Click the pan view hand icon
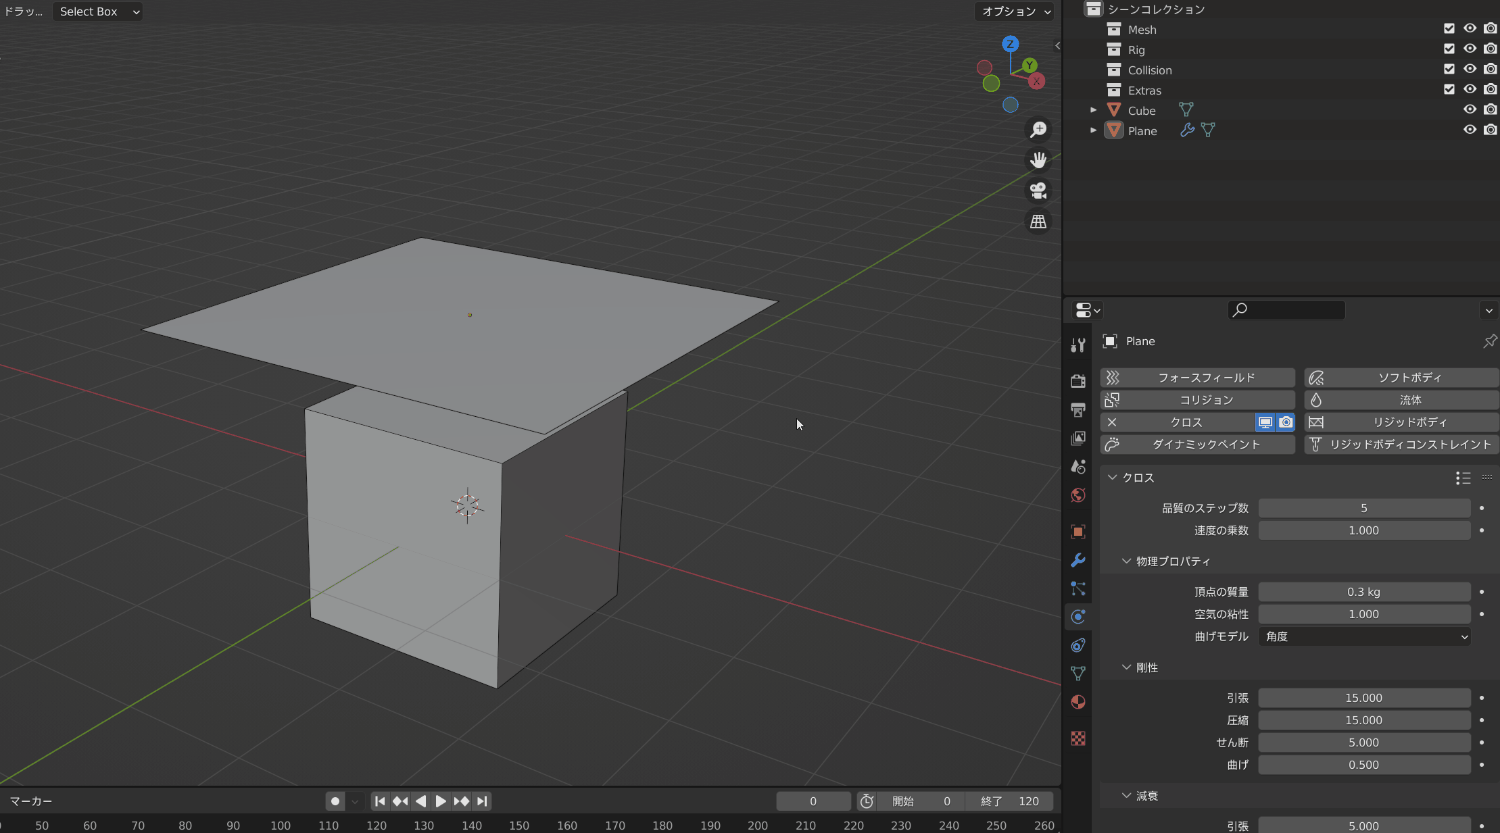This screenshot has width=1500, height=833. click(1039, 160)
